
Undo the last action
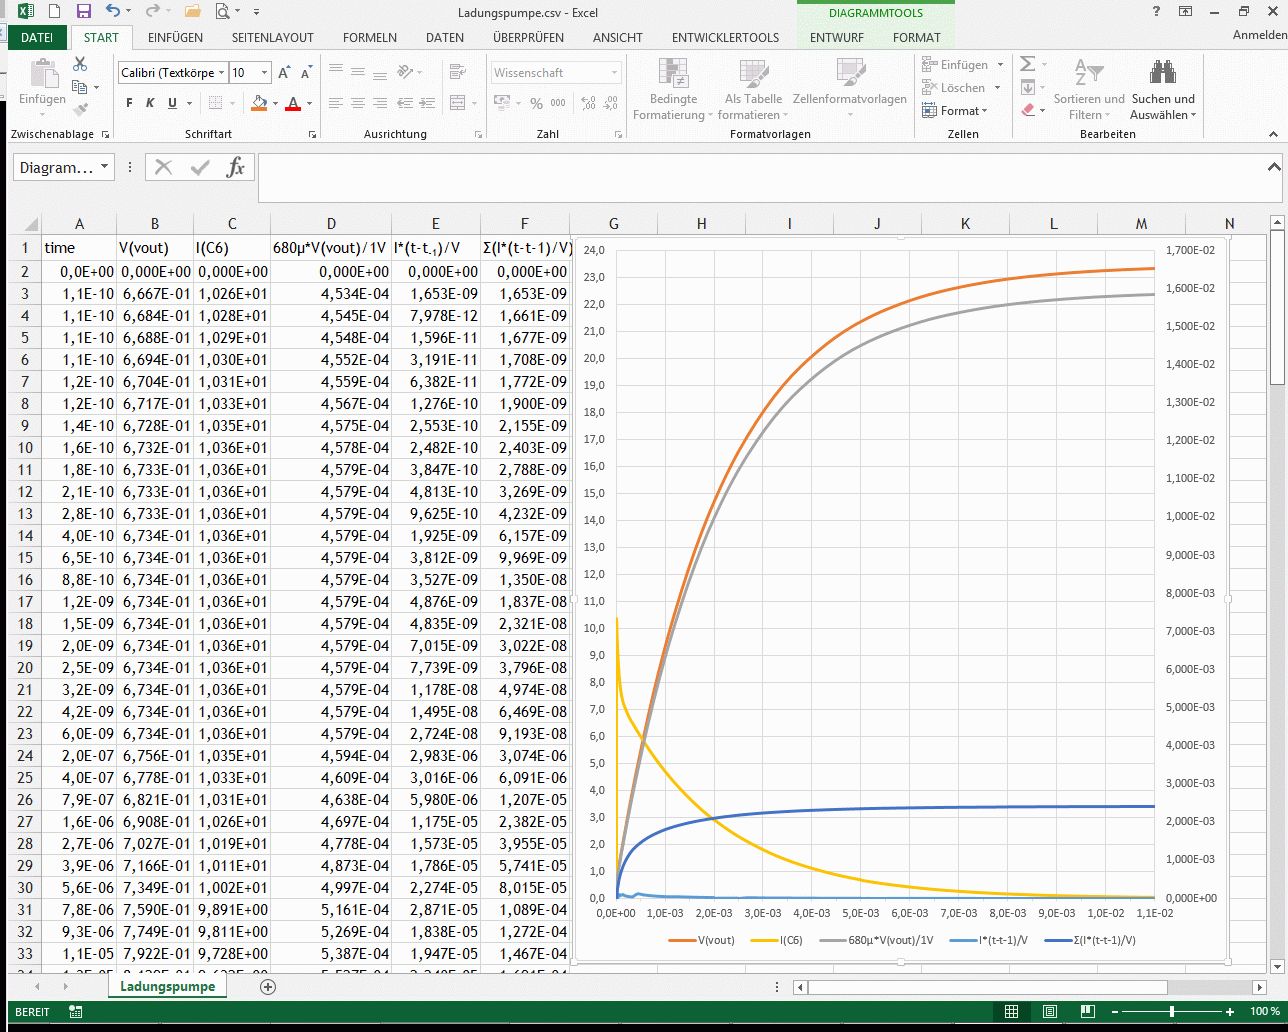[112, 12]
